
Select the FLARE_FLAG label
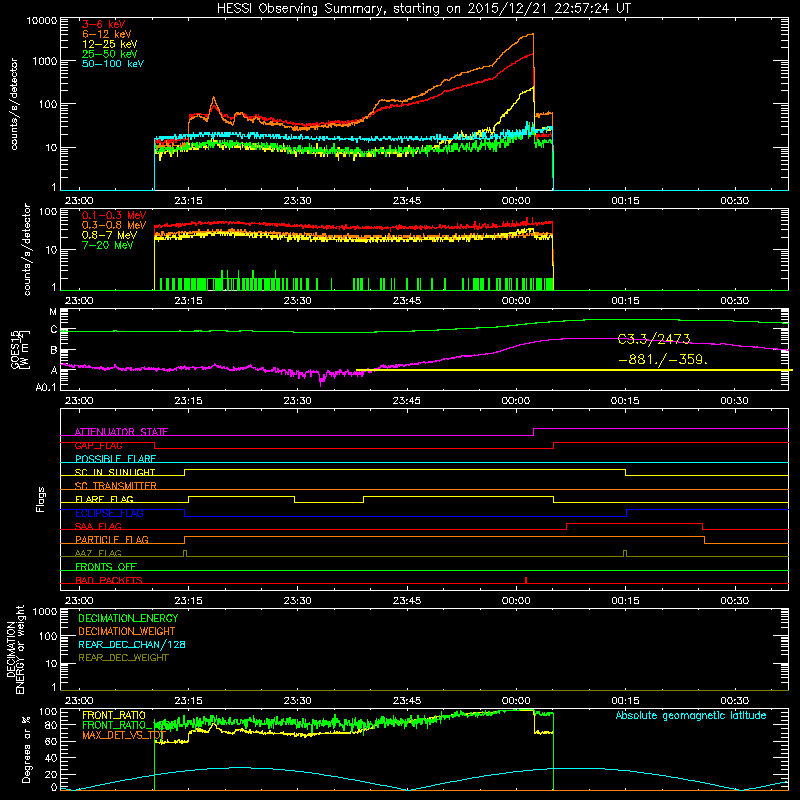coord(104,499)
